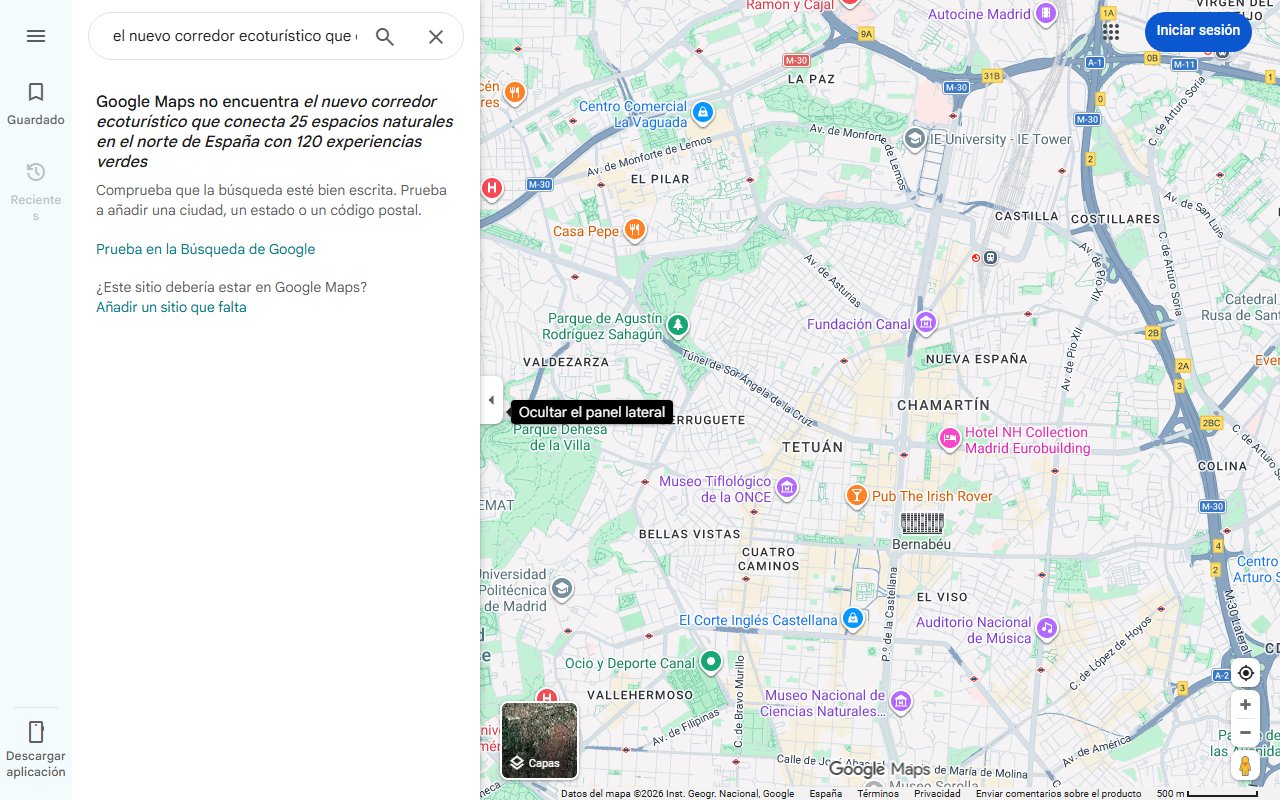This screenshot has height=800, width=1280.
Task: Open the Privacidad footer link
Action: [x=937, y=793]
